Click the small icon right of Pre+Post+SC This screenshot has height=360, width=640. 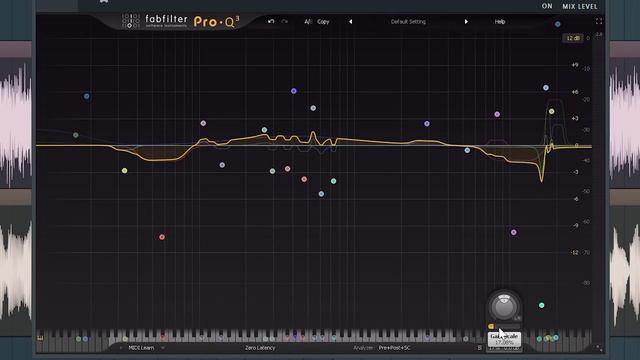(x=480, y=348)
